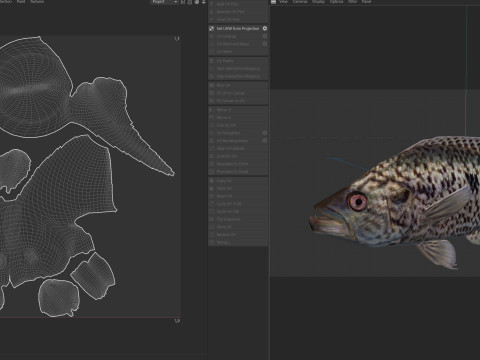Viewport: 480px width, 360px height.
Task: Select Clear UV Pins entry
Action: (238, 19)
